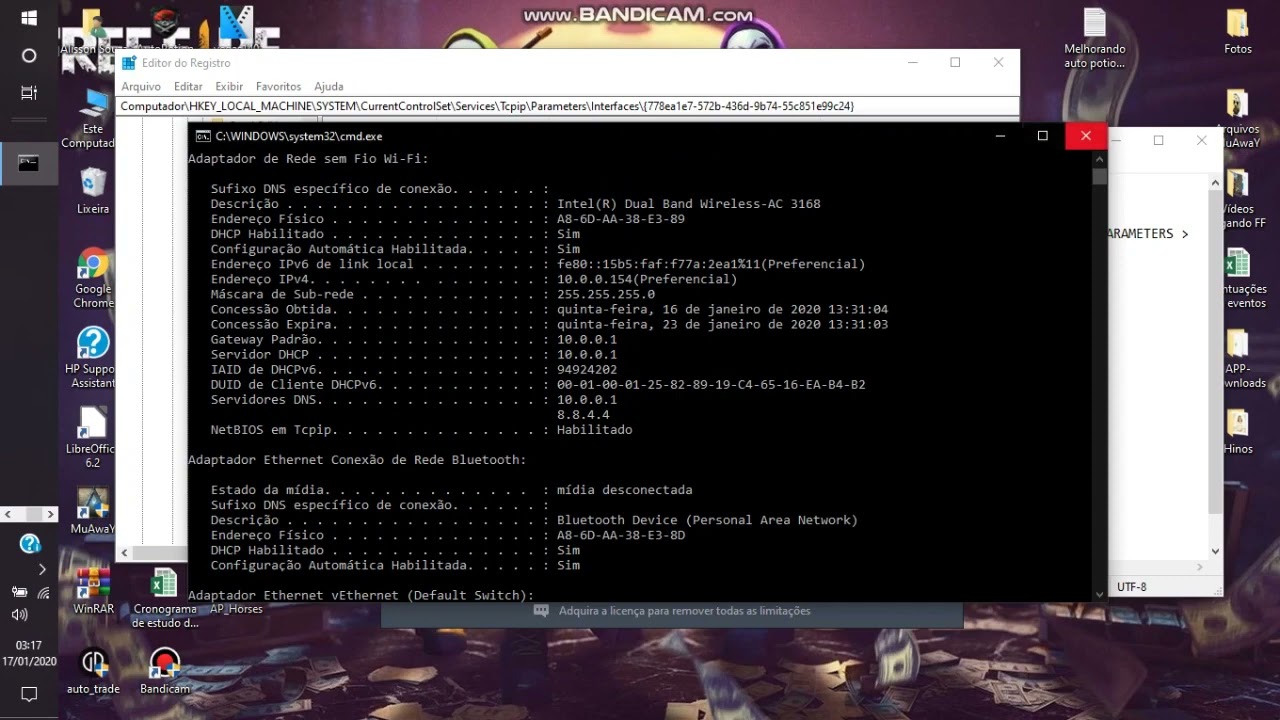This screenshot has width=1280, height=720.
Task: Click taskbar toolbar scroll right arrow
Action: (x=51, y=514)
